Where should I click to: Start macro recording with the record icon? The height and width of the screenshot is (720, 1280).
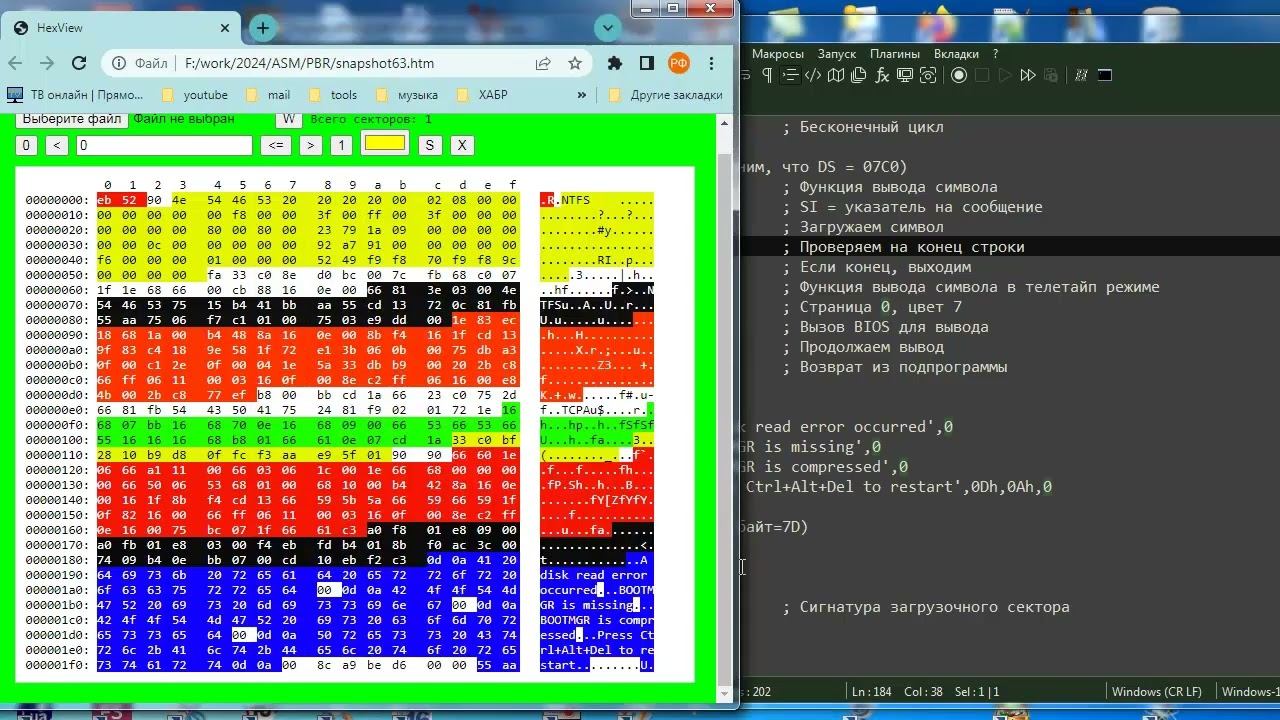[x=959, y=75]
